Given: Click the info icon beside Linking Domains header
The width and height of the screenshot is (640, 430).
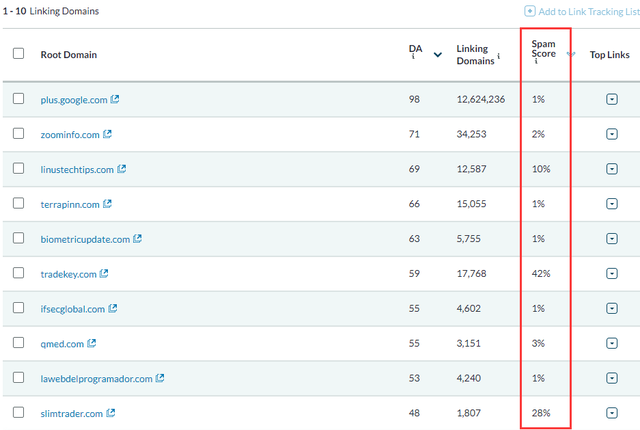Looking at the screenshot, I should (498, 56).
